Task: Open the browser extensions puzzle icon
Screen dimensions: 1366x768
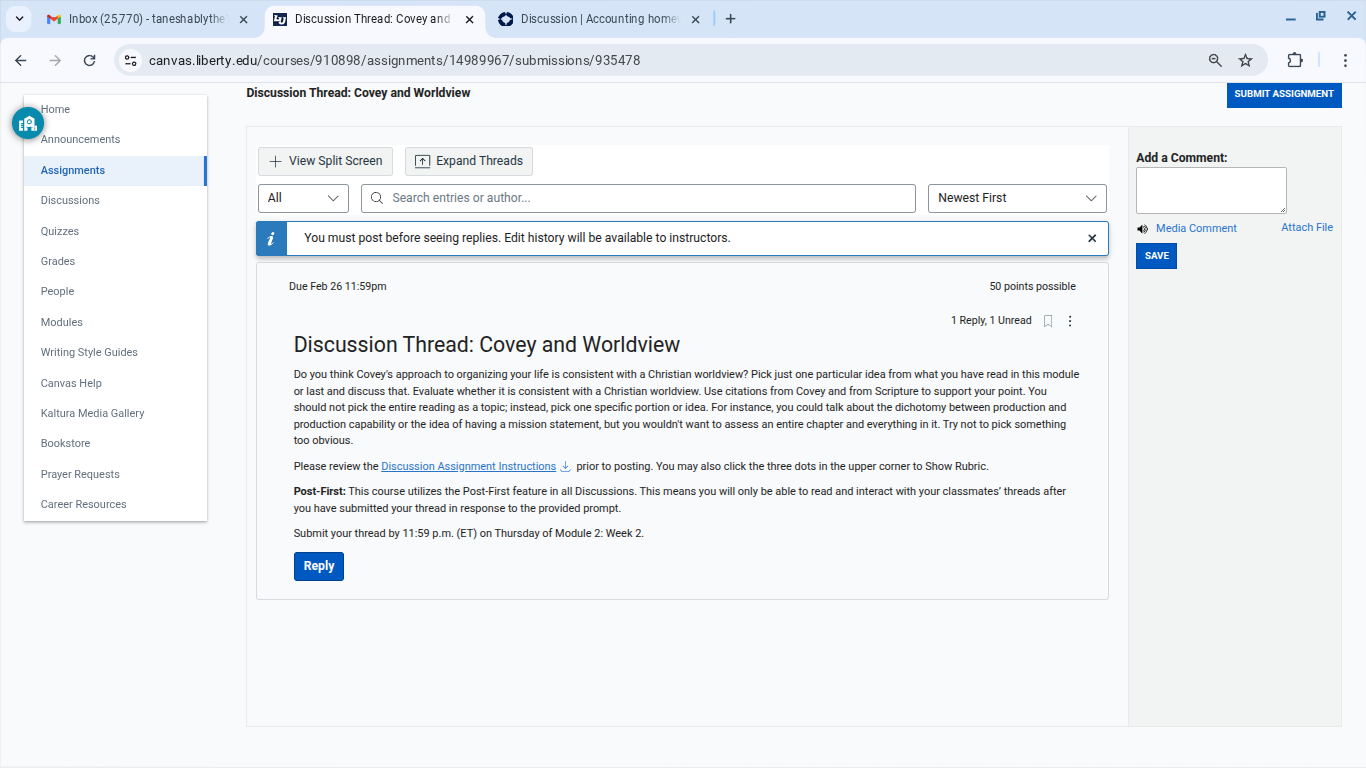Action: tap(1295, 60)
